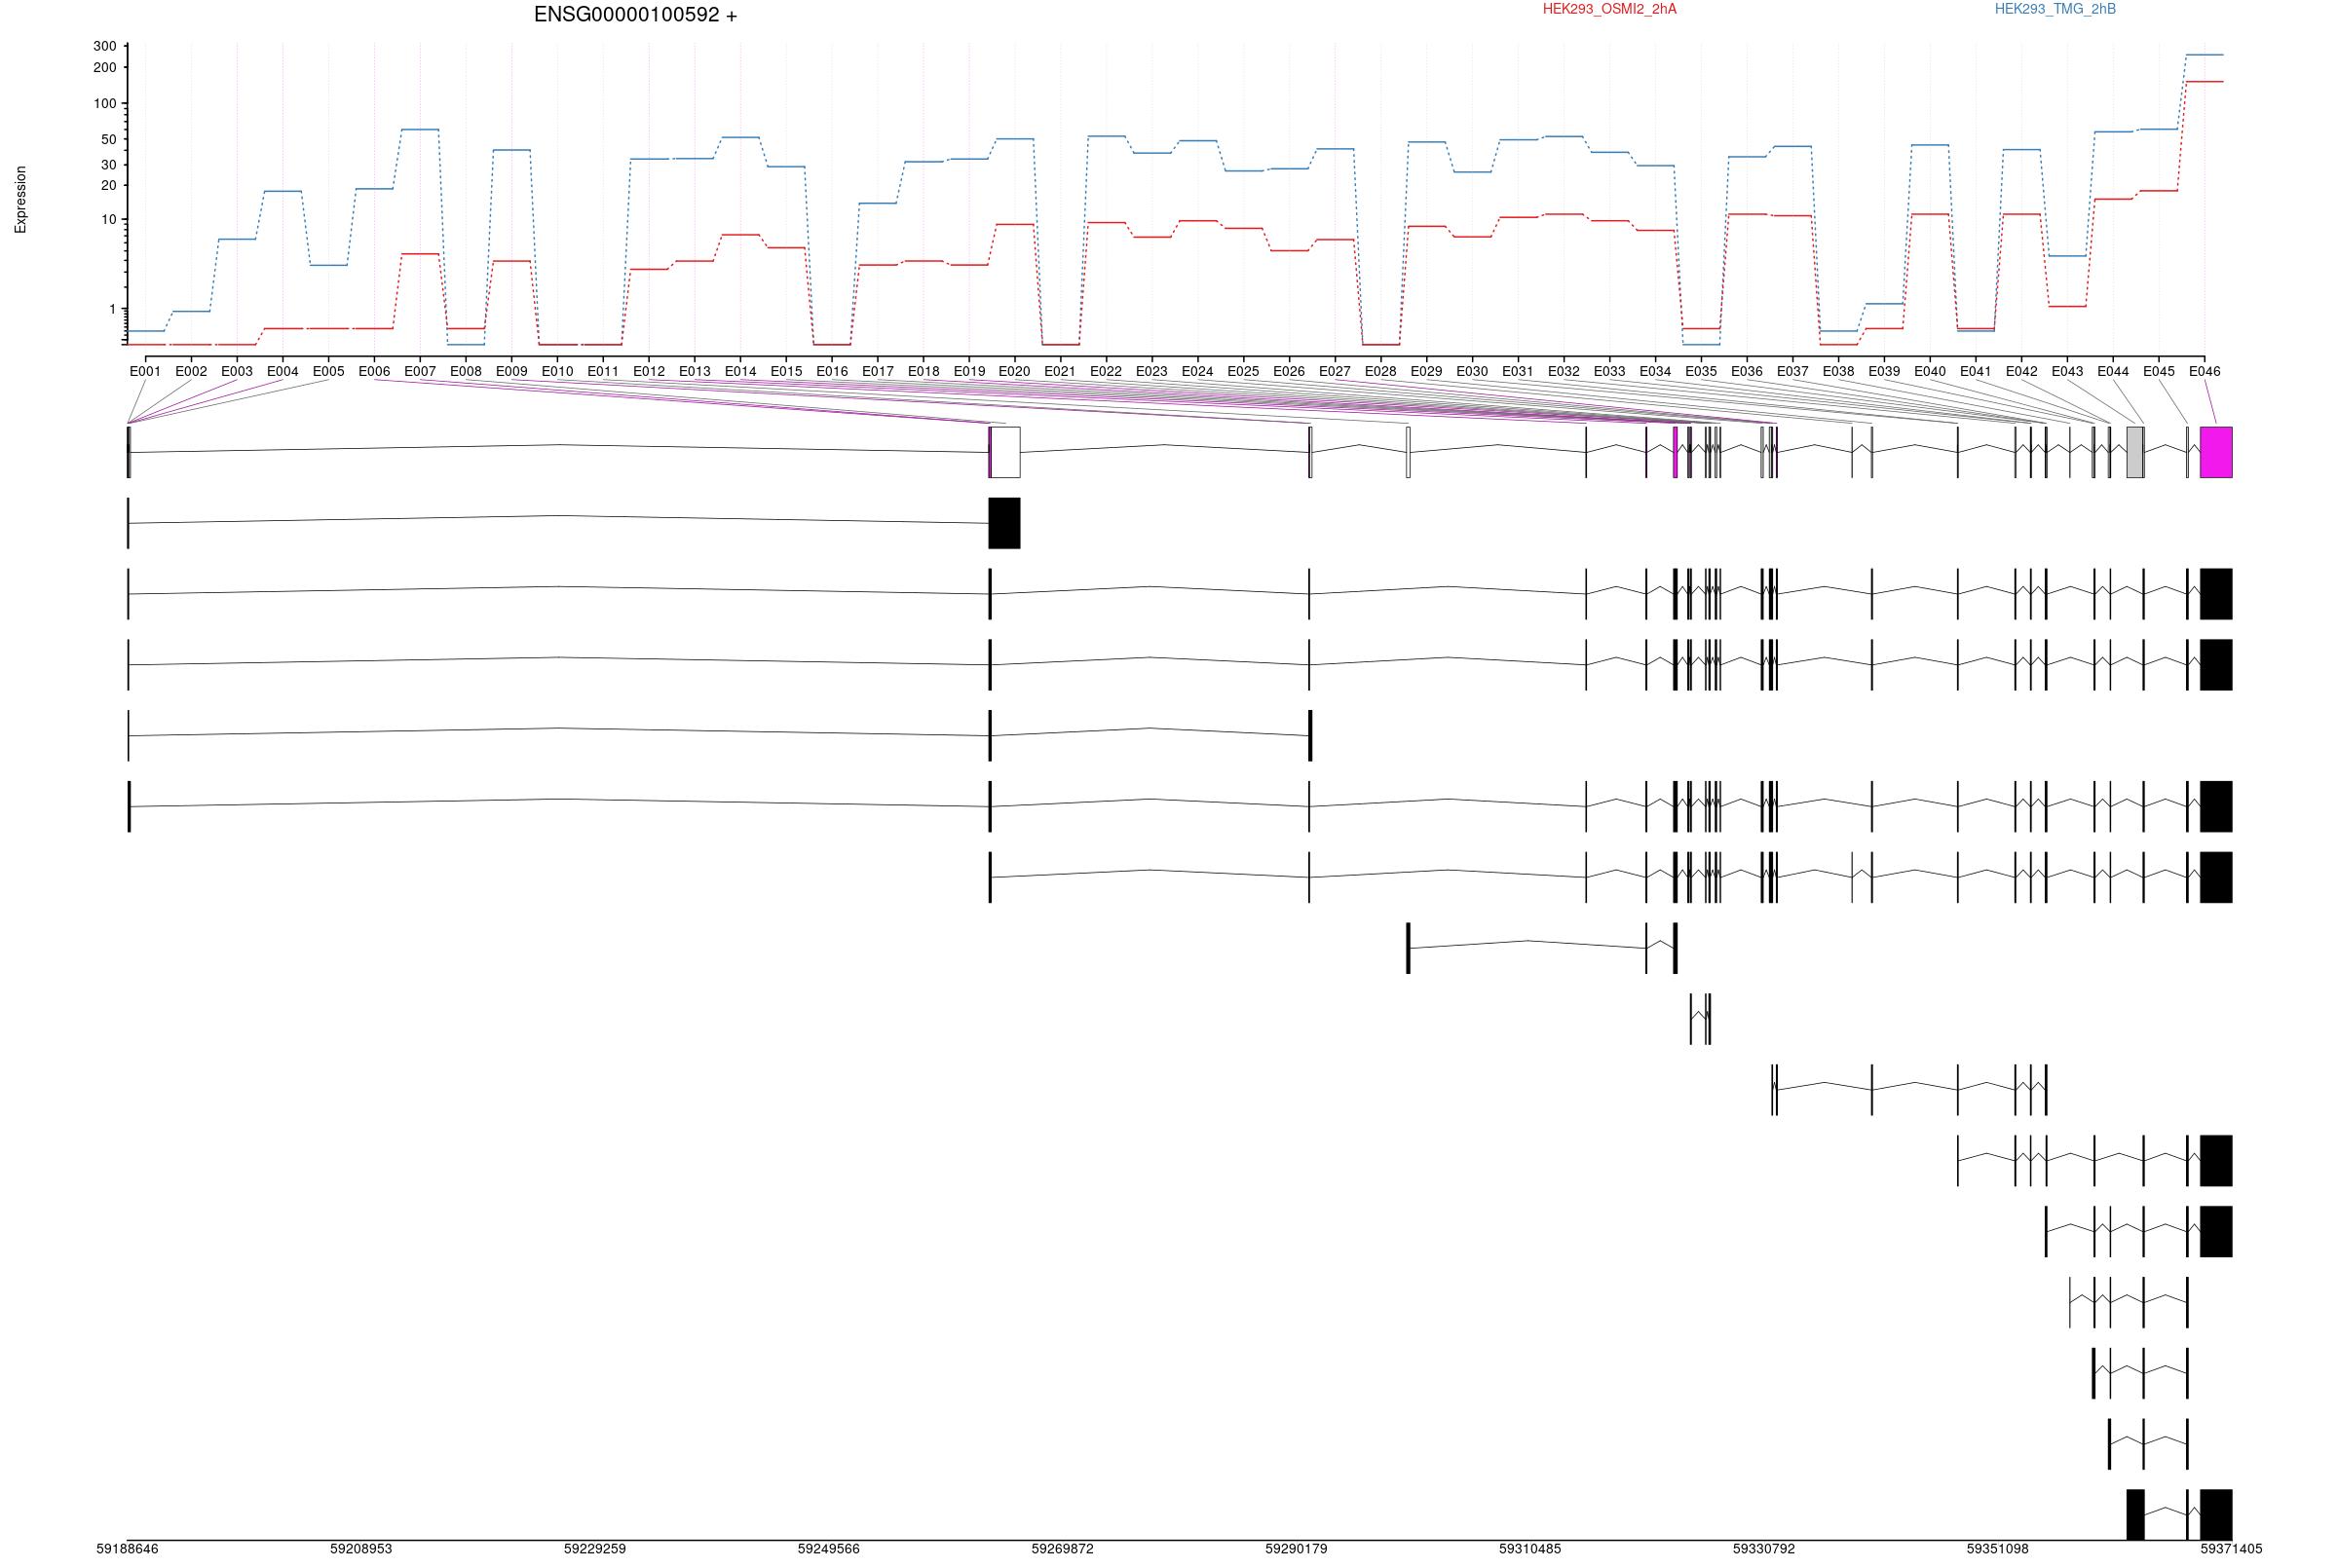Click genomic coordinate 59371405
Viewport: 2338px width, 1568px height.
2231,1549
